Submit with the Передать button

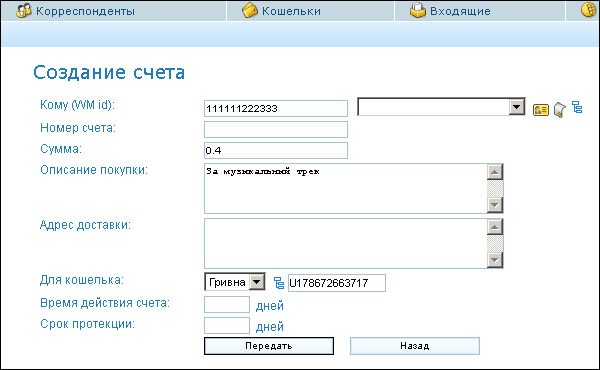pos(269,346)
